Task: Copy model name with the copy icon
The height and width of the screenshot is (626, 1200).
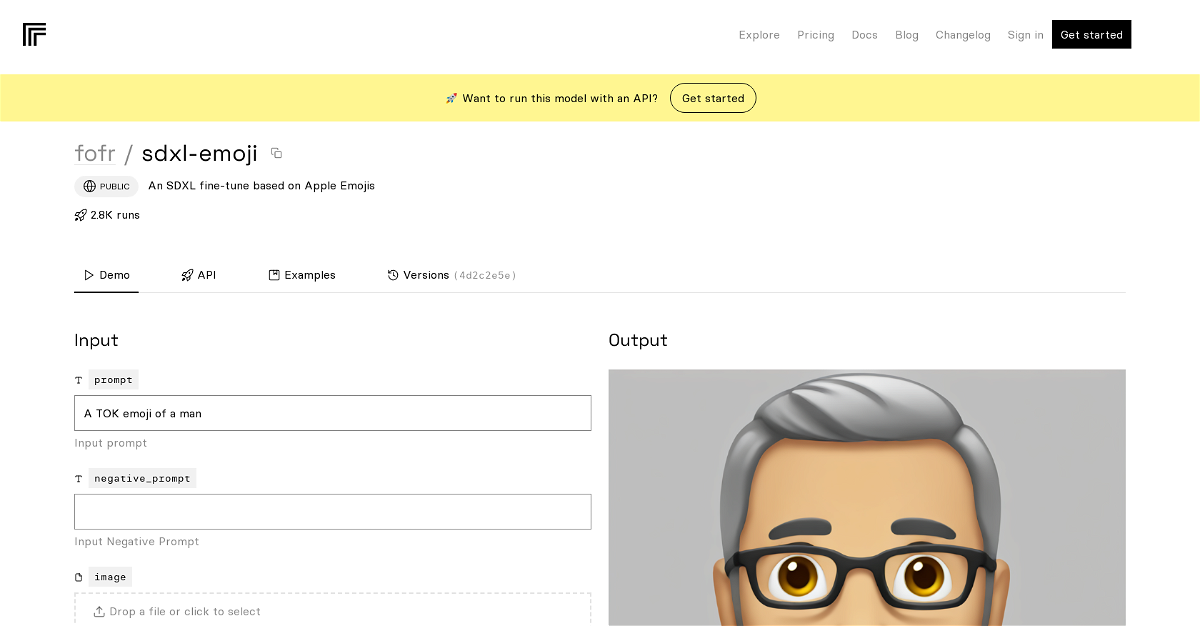Action: [277, 153]
